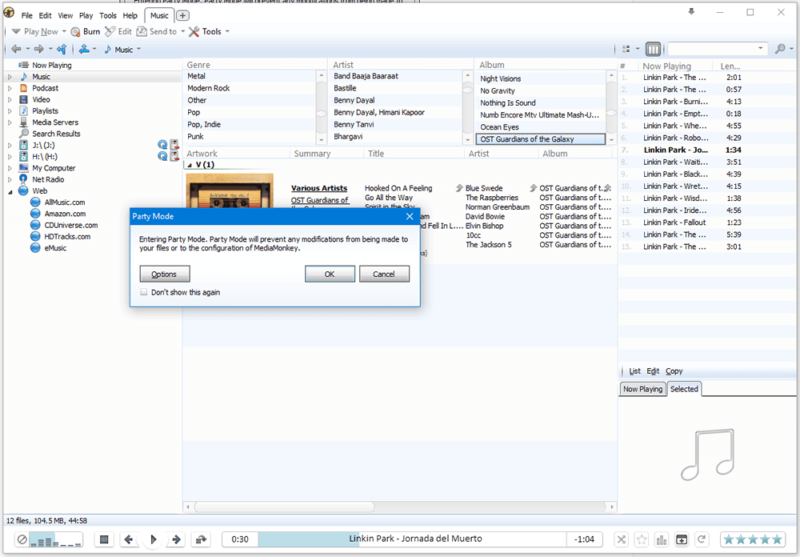Open Options in Party Mode dialog
800x557 pixels.
(x=164, y=274)
